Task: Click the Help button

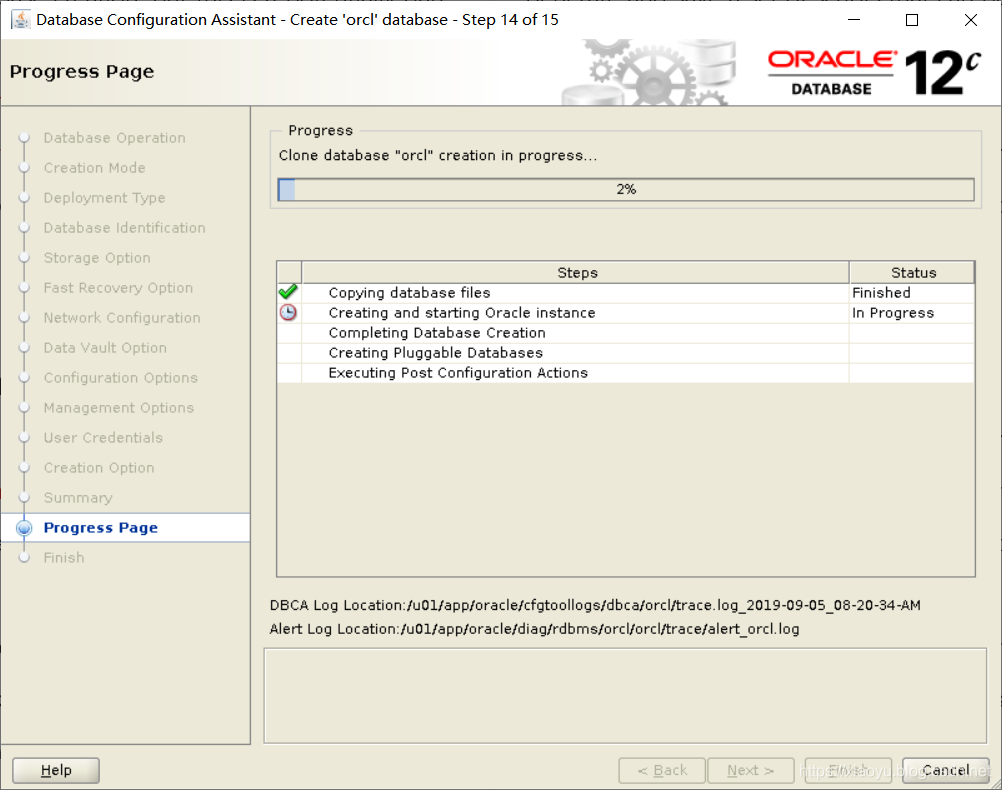Action: click(x=56, y=770)
